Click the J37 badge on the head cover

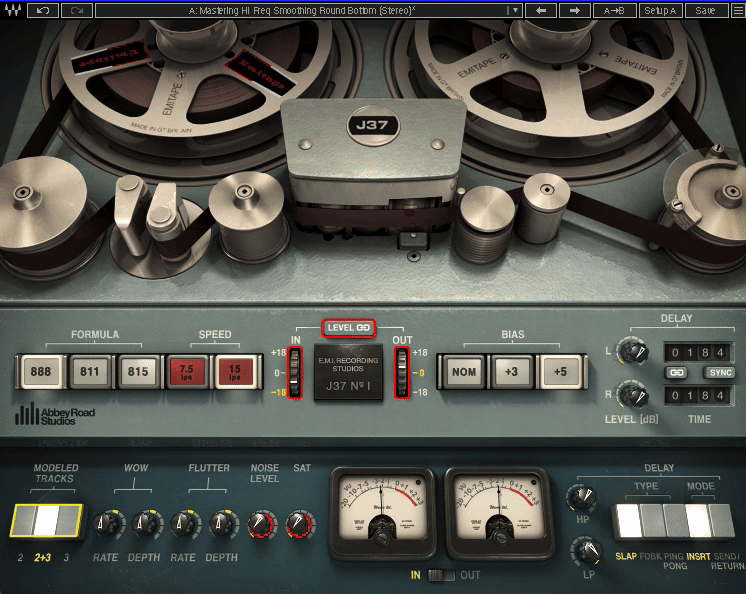(x=373, y=125)
